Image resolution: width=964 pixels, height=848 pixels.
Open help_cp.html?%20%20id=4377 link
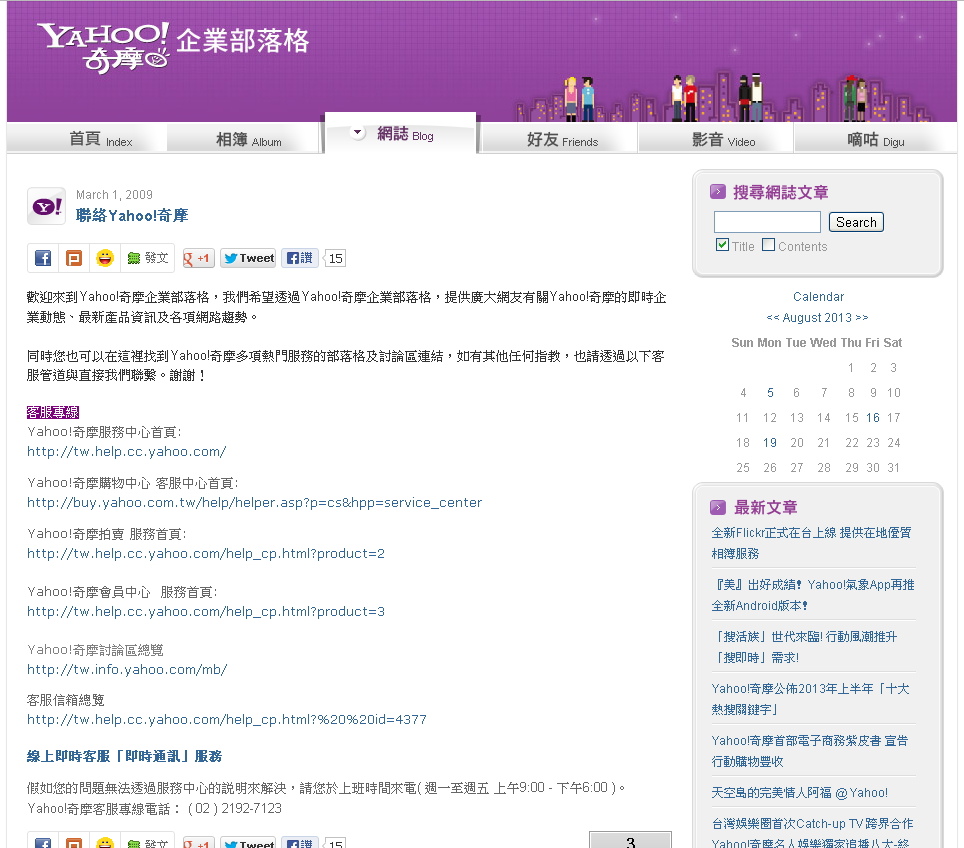pyautogui.click(x=227, y=719)
